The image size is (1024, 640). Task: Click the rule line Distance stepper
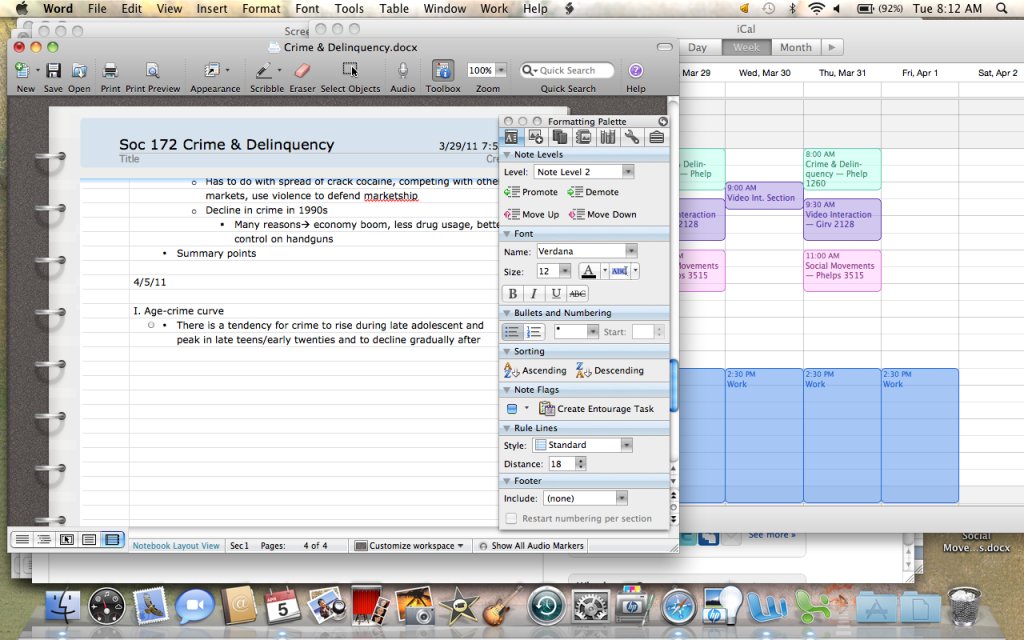581,464
